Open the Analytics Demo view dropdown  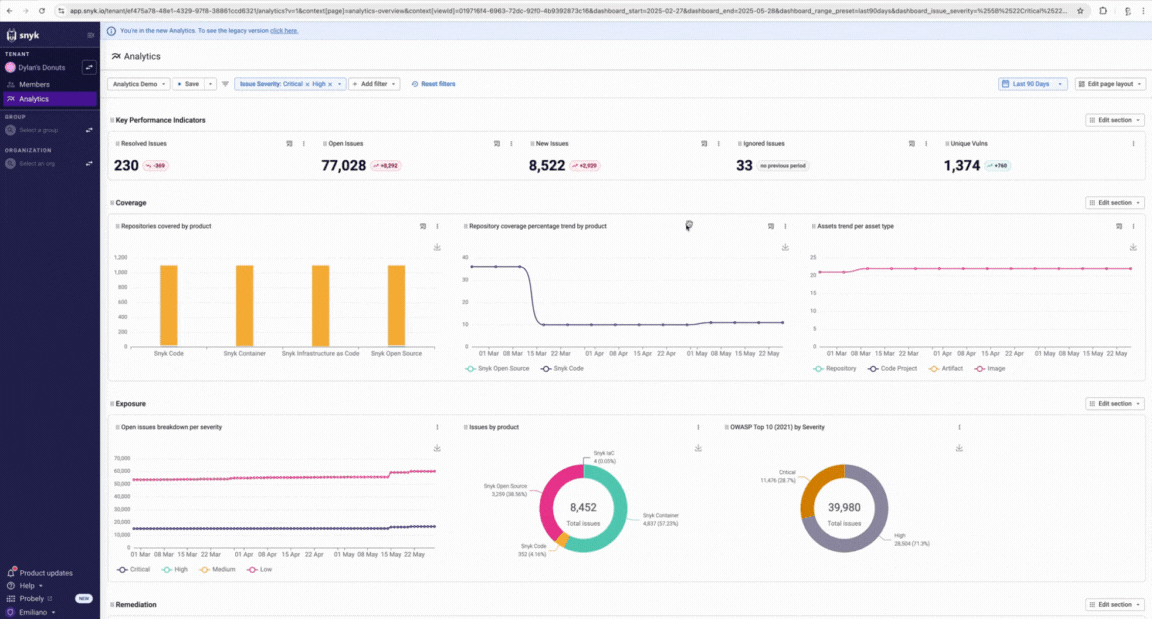tap(139, 84)
